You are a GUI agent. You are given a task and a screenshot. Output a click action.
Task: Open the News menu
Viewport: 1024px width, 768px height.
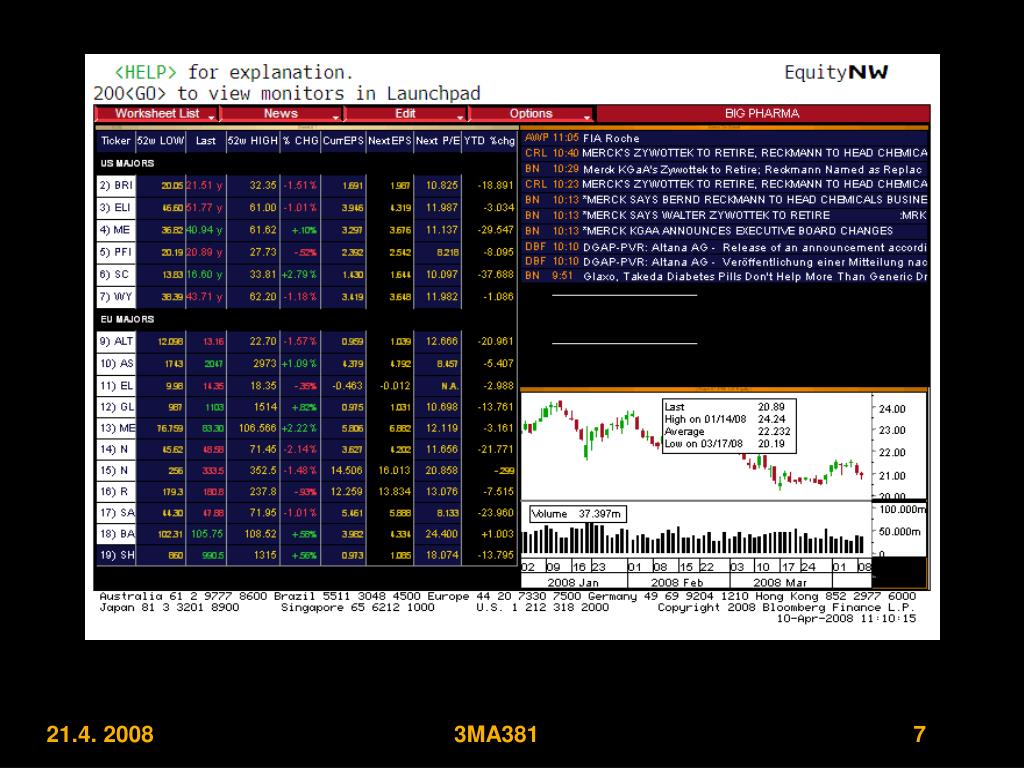(281, 114)
